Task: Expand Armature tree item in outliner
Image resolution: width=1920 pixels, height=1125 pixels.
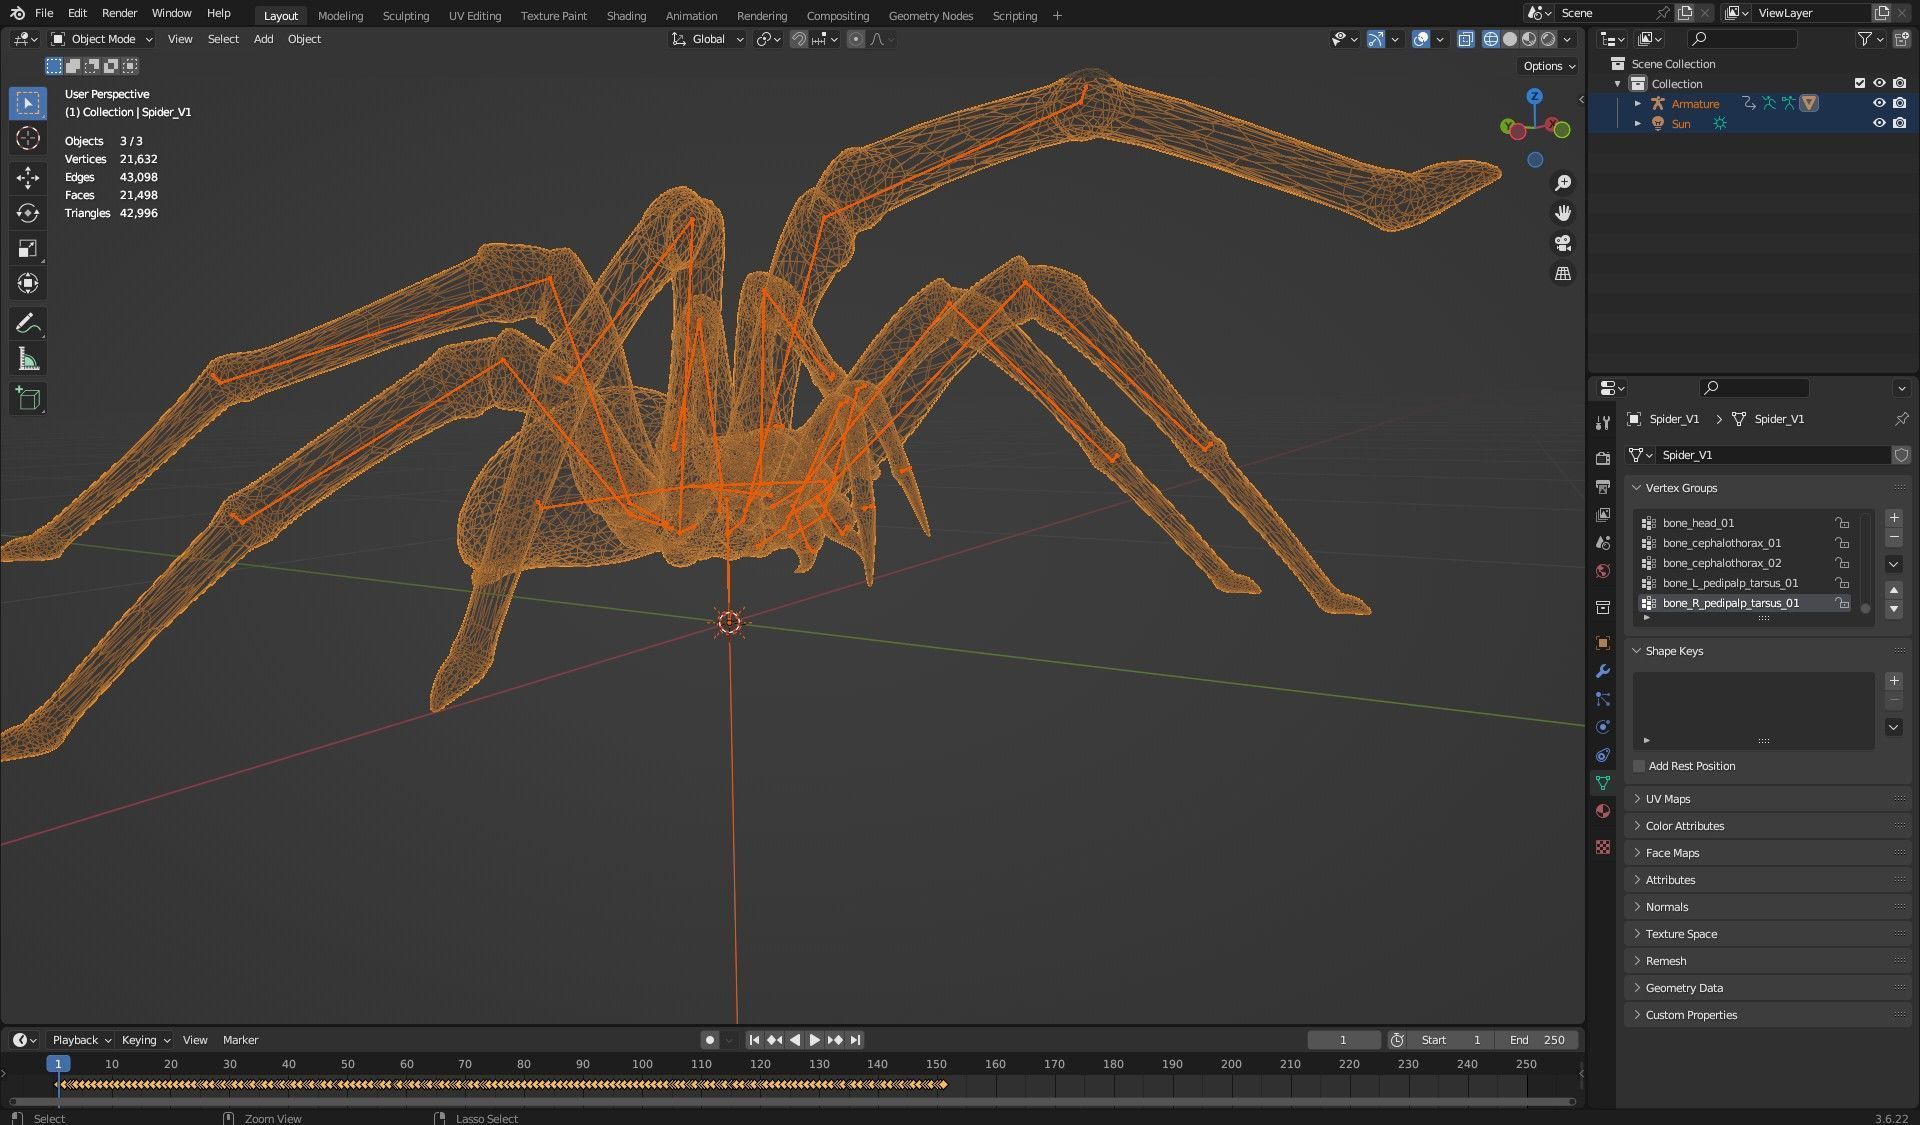Action: click(x=1638, y=103)
